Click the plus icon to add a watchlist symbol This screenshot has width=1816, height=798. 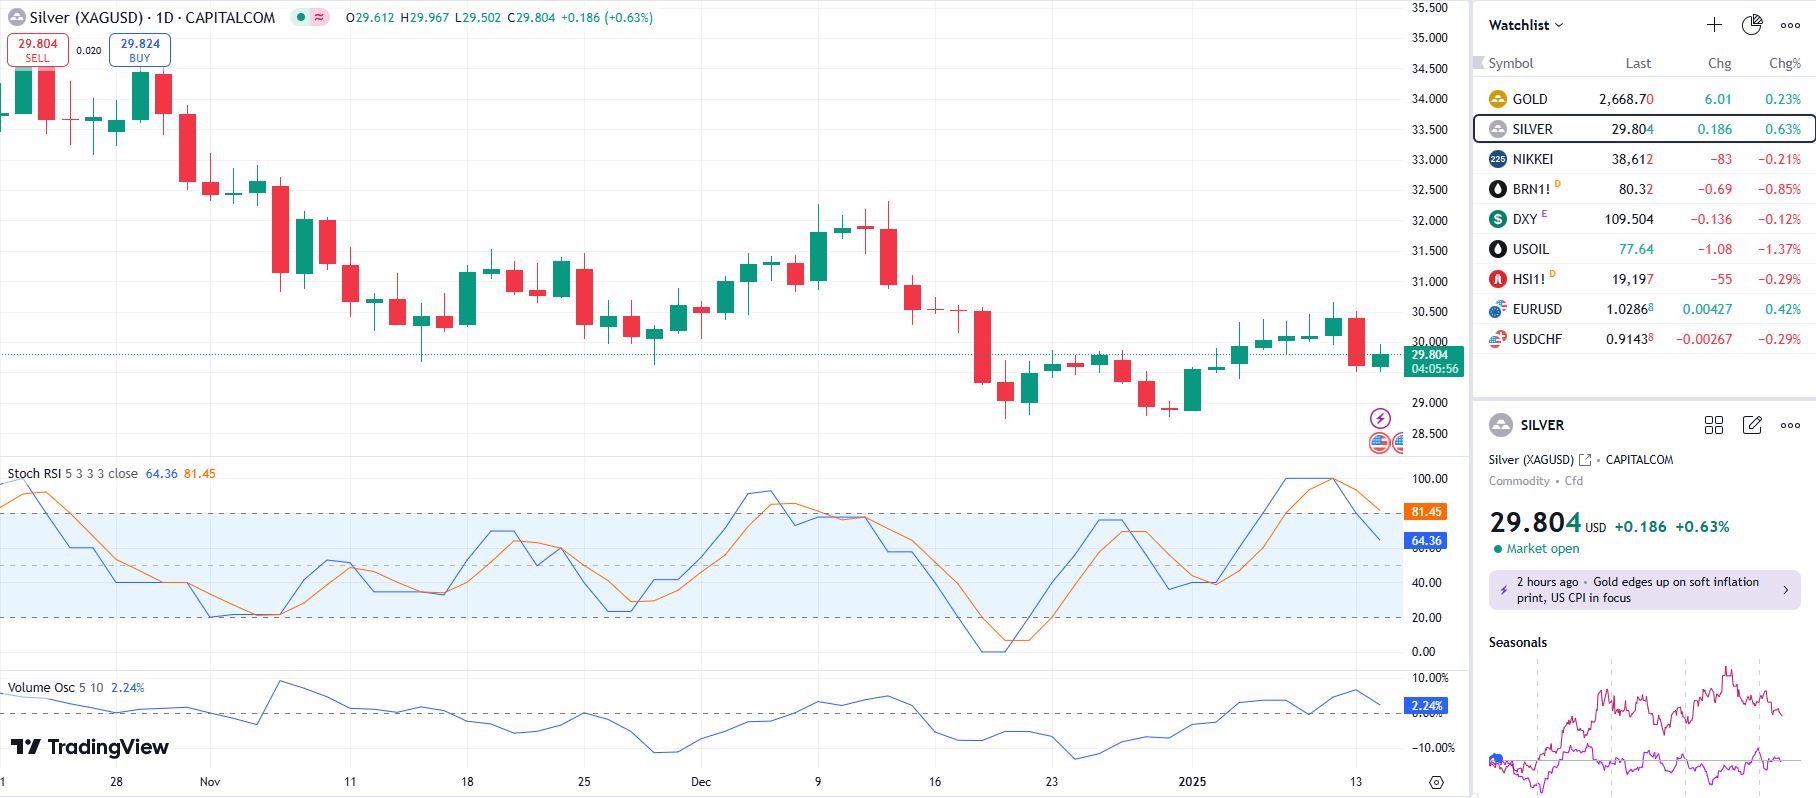pos(1714,25)
